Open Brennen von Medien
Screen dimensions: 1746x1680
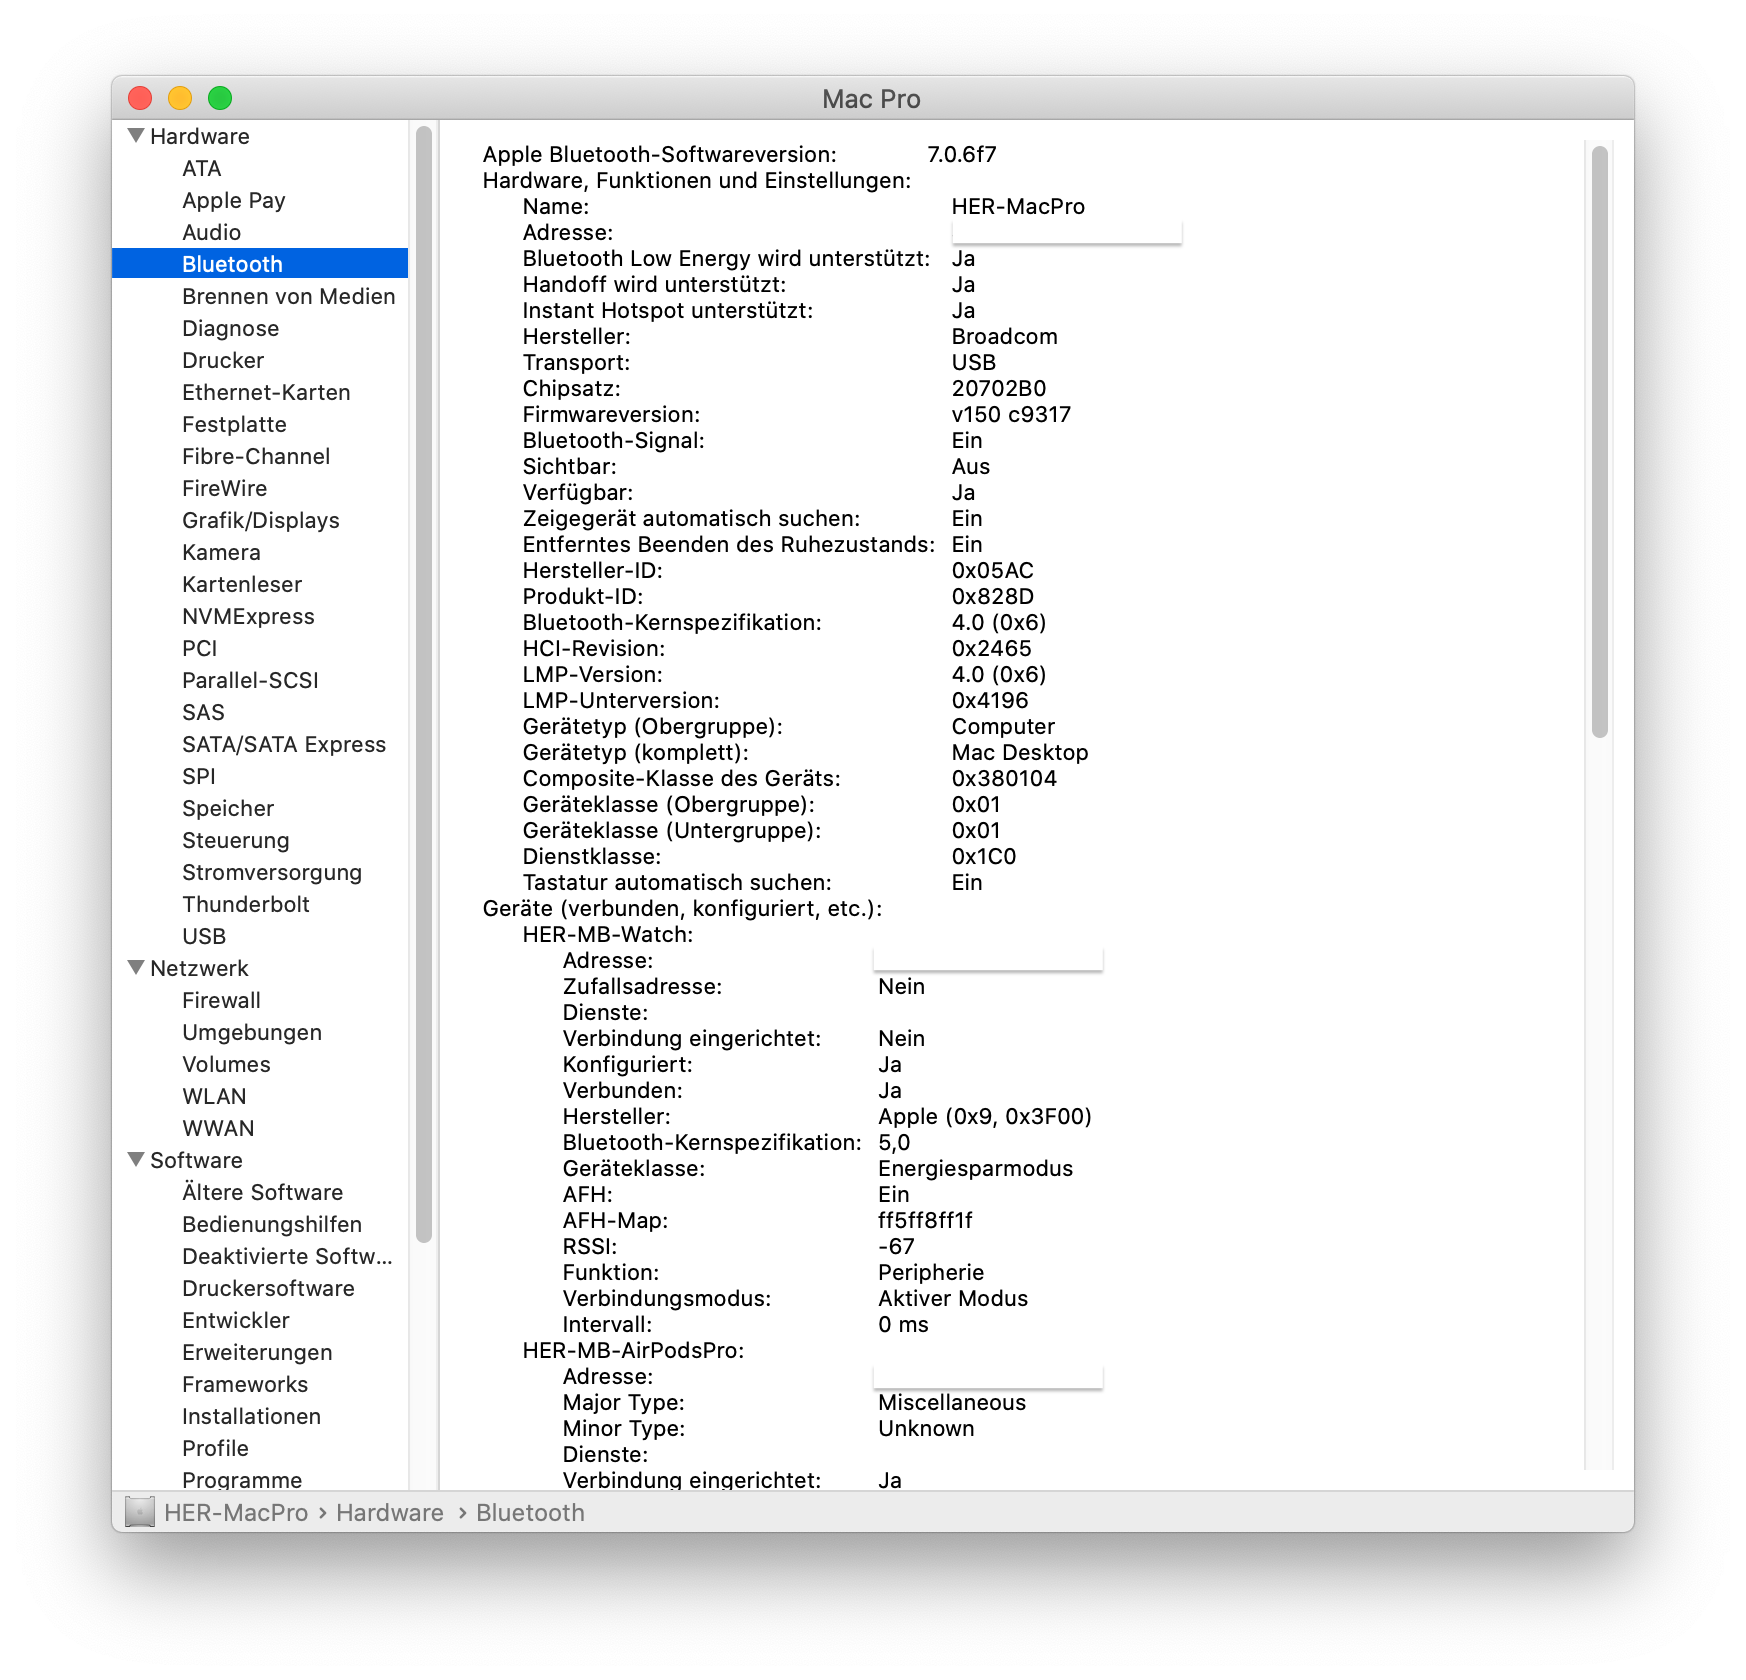289,296
